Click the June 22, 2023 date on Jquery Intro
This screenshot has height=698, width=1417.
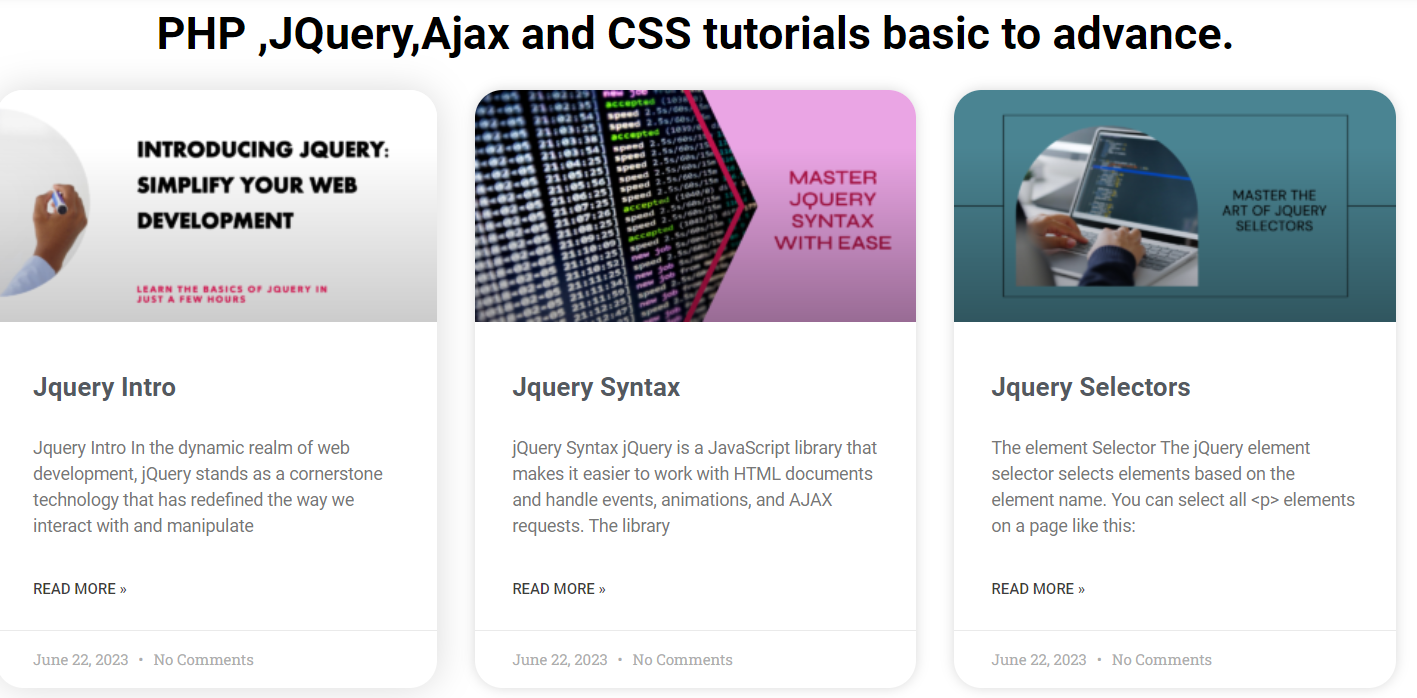(81, 660)
